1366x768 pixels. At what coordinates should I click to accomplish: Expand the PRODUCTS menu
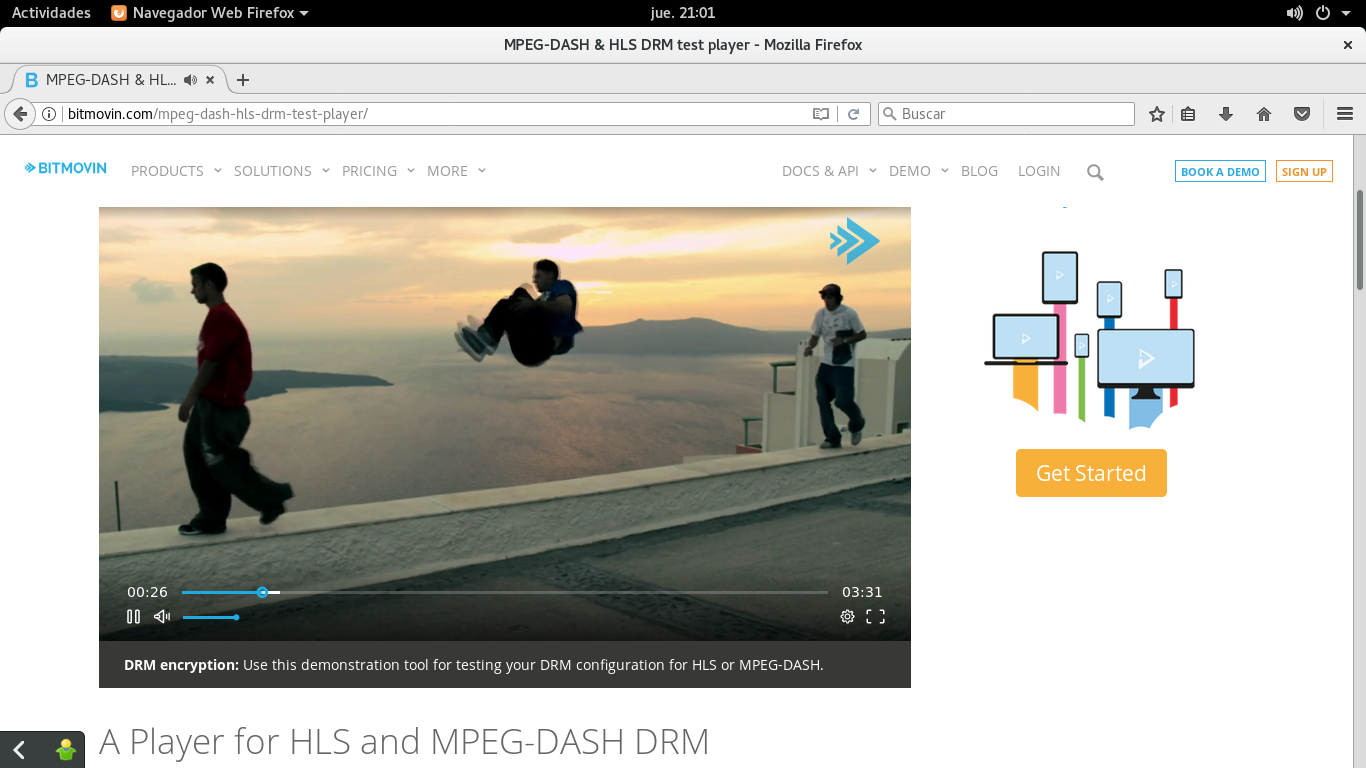(x=176, y=171)
